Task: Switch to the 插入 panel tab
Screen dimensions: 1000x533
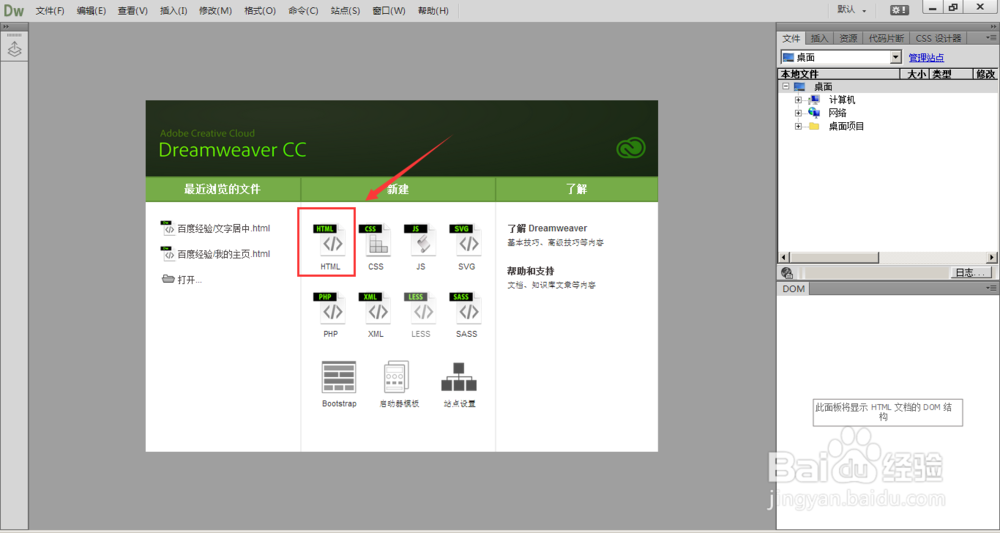Action: 819,38
